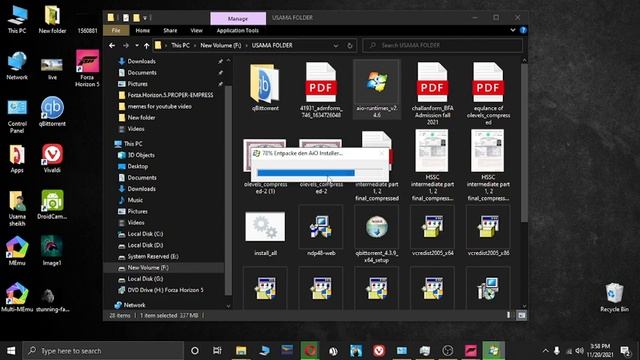The height and width of the screenshot is (360, 640).
Task: Expand the New Volume (F:) breadcrumb chevron
Action: (247, 46)
